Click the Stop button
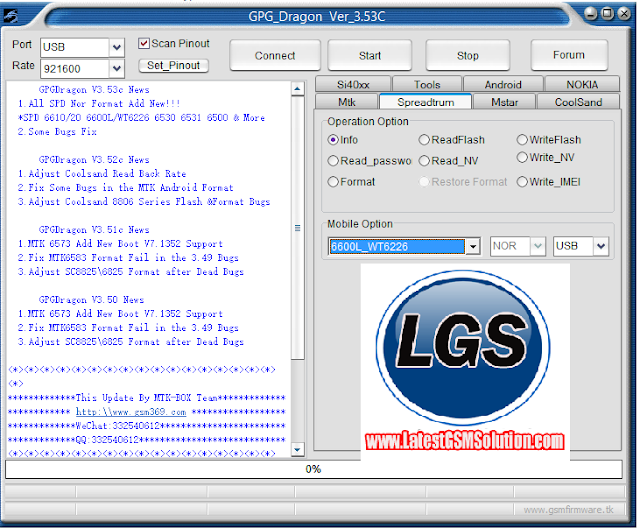 click(468, 55)
